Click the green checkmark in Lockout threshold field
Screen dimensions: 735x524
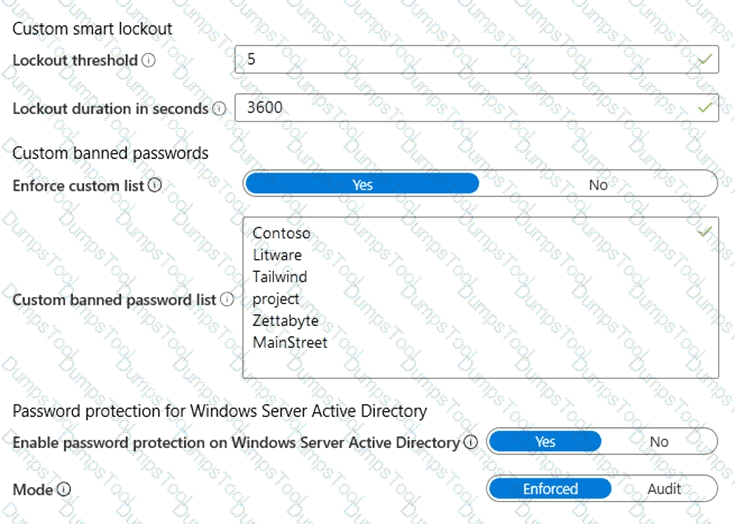[706, 59]
